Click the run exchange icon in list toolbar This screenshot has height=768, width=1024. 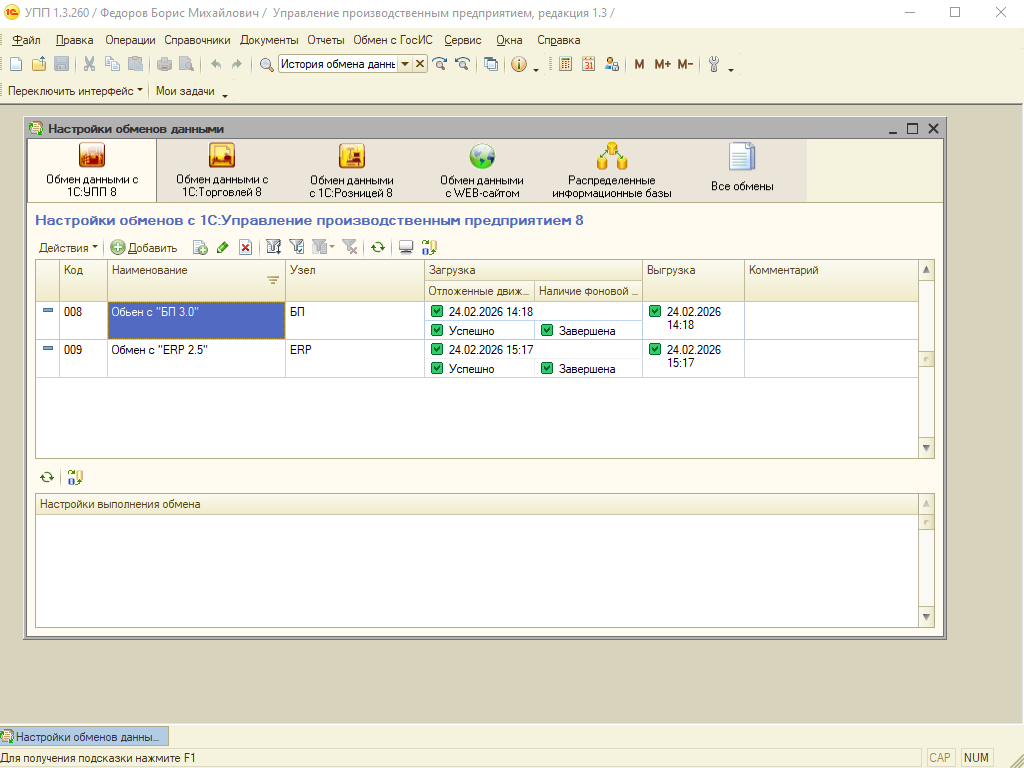click(x=429, y=248)
